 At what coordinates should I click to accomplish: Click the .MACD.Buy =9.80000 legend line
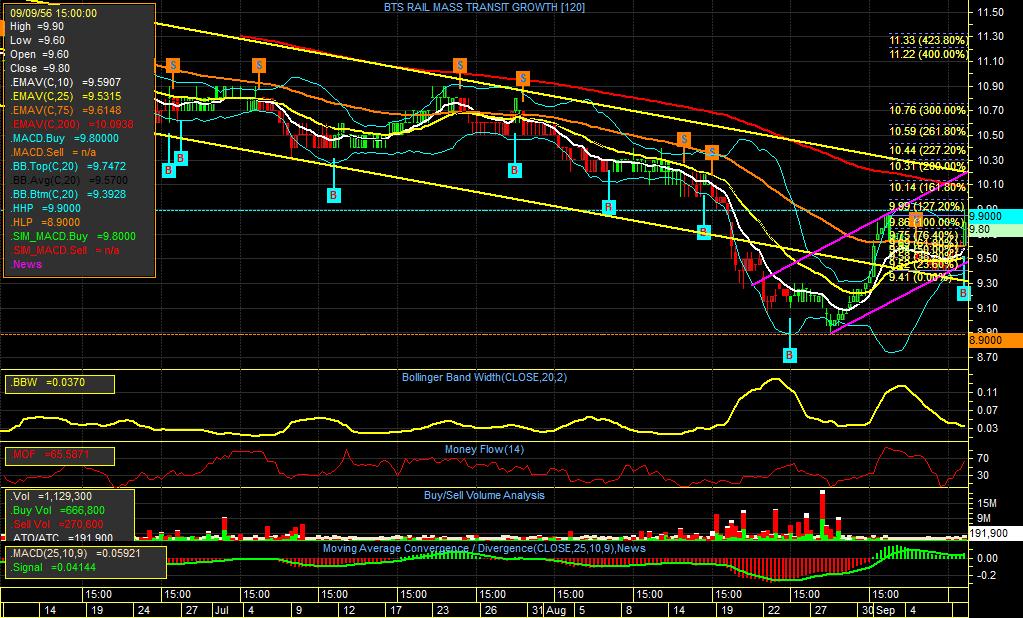[x=65, y=138]
